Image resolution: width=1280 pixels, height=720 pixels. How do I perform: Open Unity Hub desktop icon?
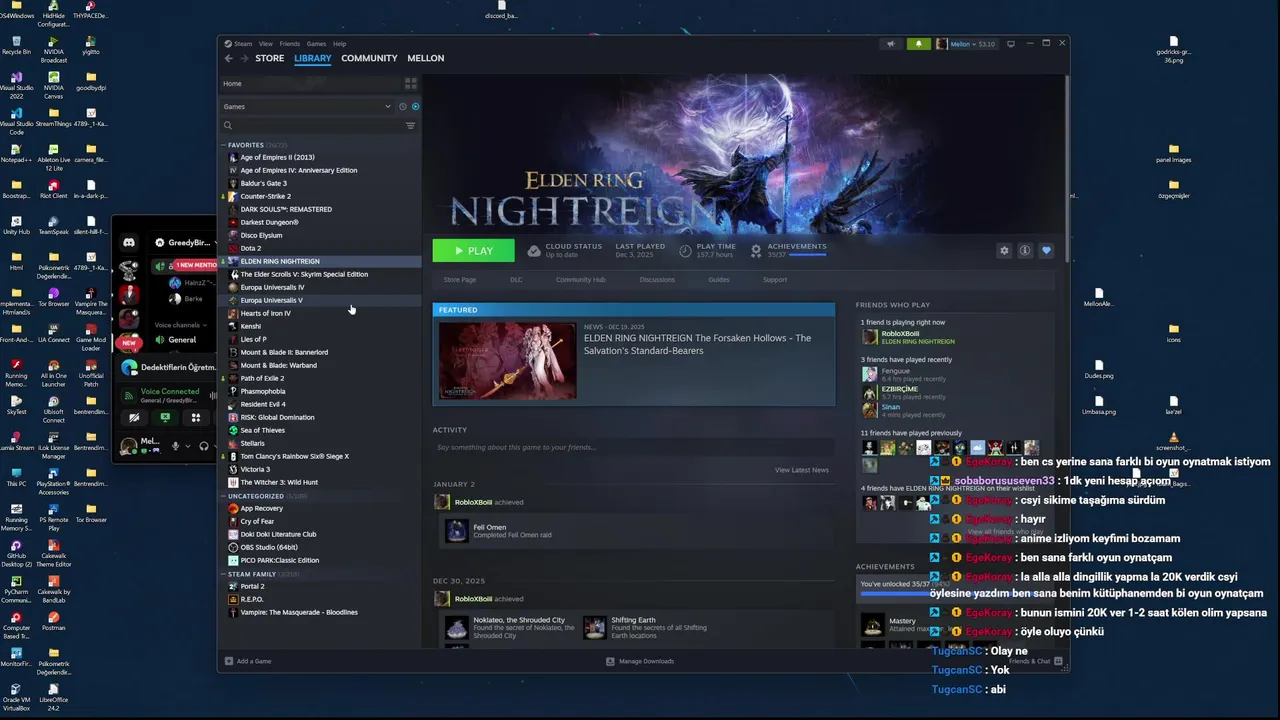click(x=16, y=225)
